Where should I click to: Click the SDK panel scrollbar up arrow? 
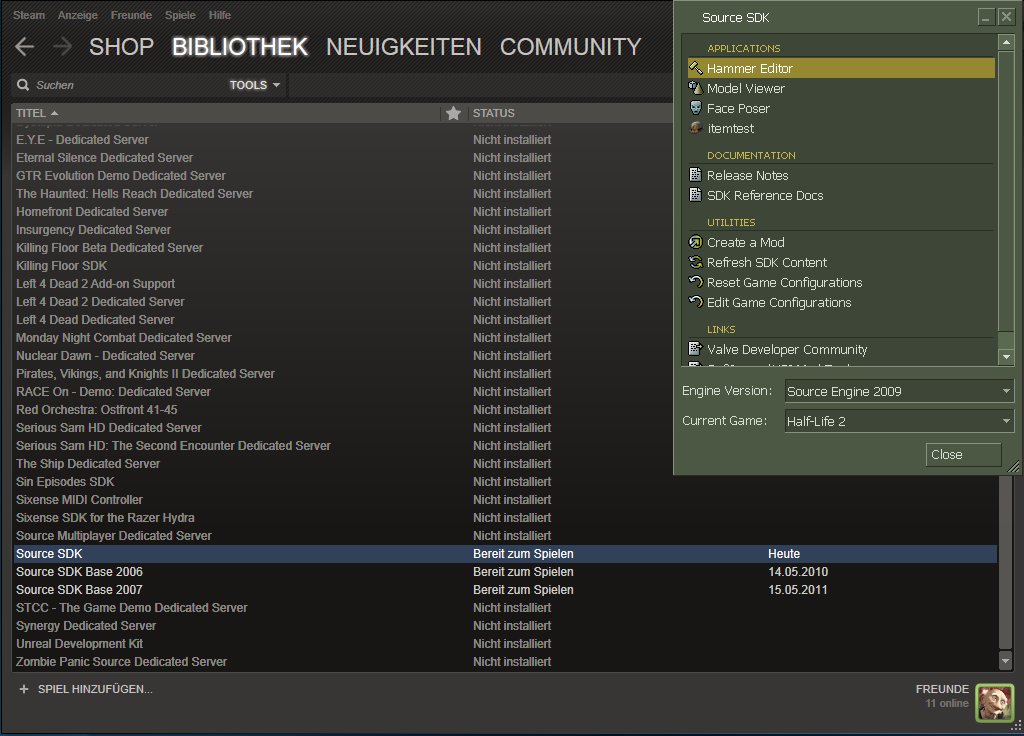tap(1006, 42)
